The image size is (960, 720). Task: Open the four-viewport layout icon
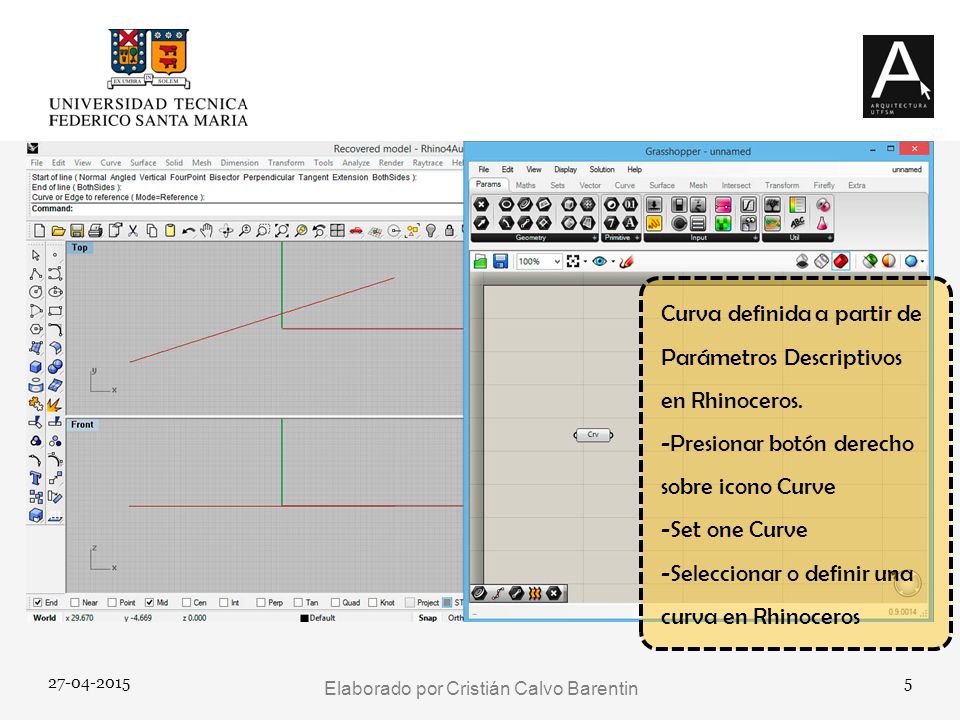point(337,230)
